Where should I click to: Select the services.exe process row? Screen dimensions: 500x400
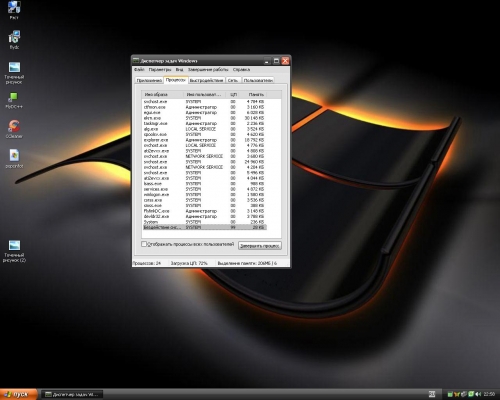tap(204, 189)
